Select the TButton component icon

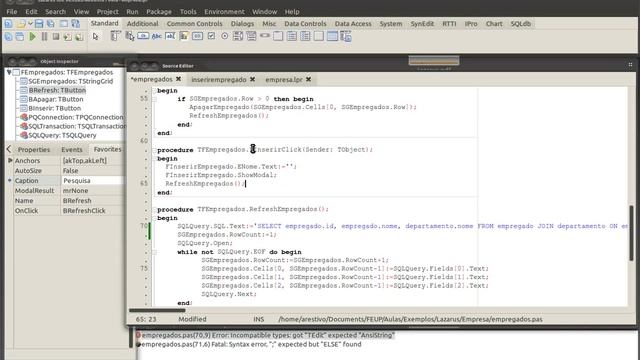[x=143, y=36]
